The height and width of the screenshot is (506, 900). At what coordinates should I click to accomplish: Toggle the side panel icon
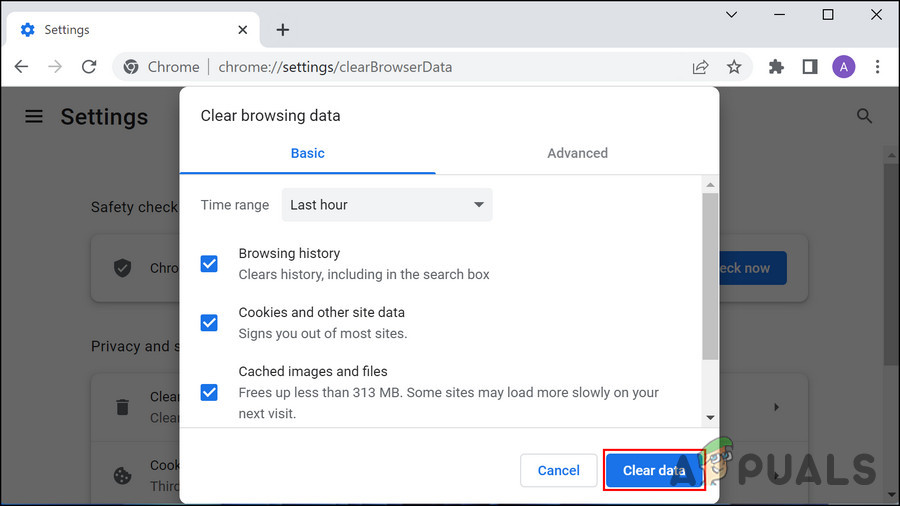pos(810,67)
